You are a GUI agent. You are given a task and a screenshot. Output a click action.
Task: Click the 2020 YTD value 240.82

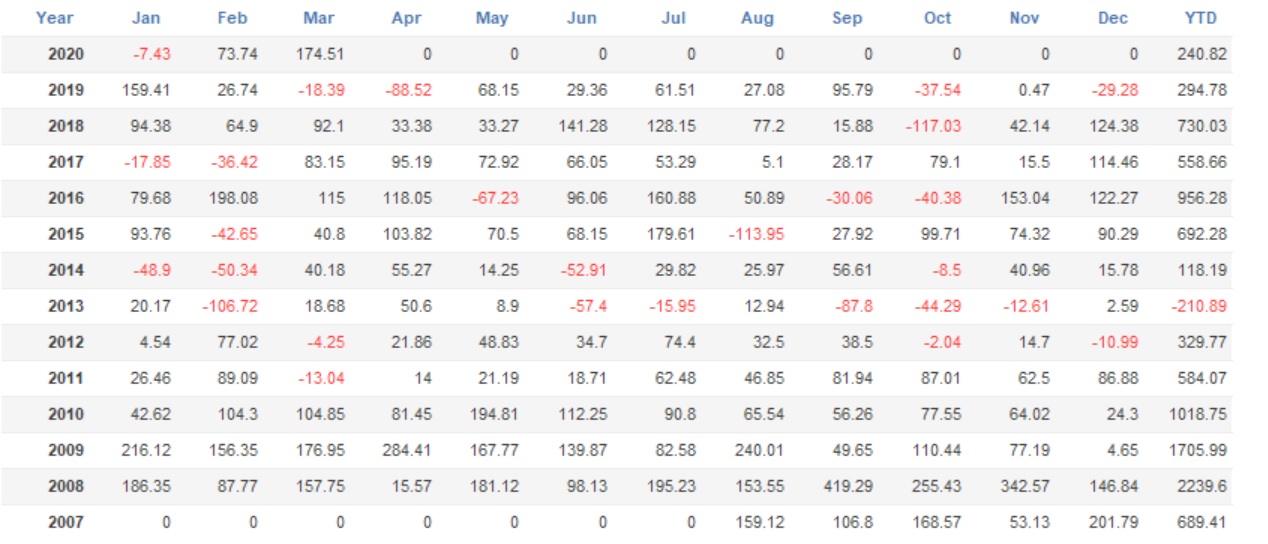(x=1202, y=55)
